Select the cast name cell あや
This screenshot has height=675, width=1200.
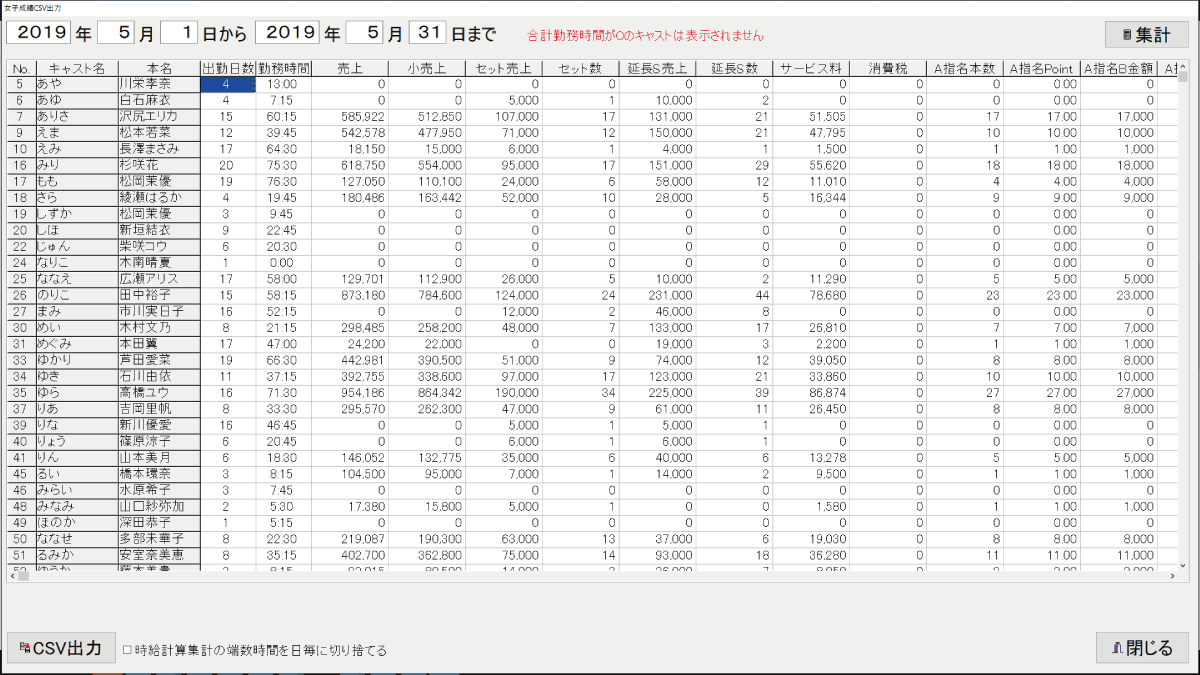click(75, 85)
